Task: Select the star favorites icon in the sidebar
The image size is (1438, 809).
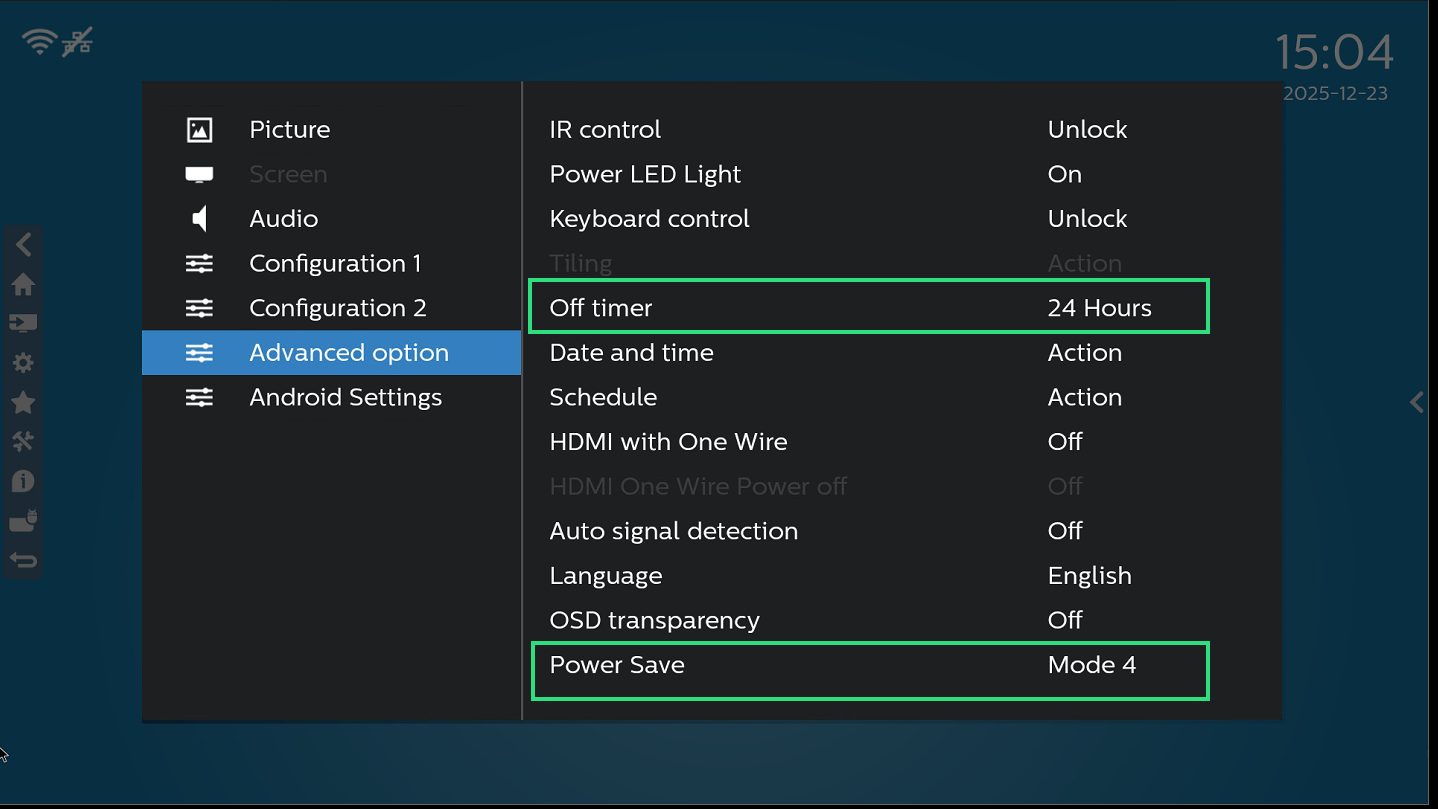Action: pyautogui.click(x=23, y=403)
